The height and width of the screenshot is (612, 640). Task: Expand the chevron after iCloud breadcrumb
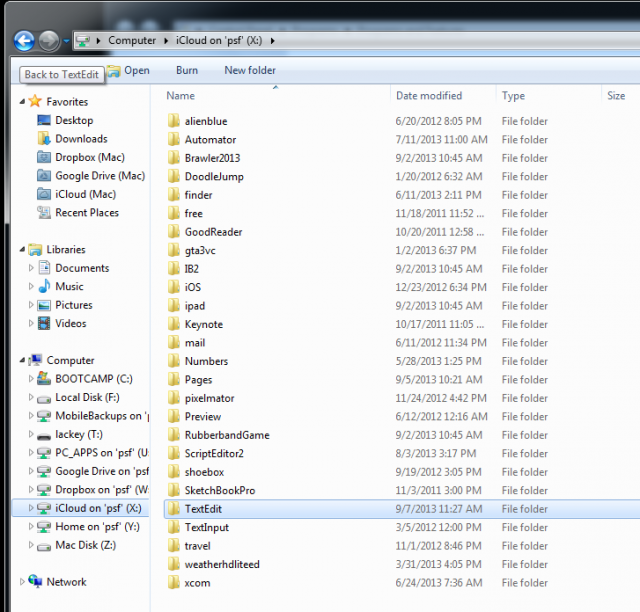(x=272, y=40)
